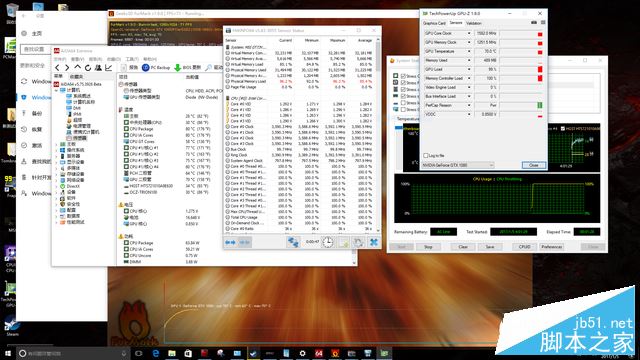Expand 显示设备 node in AIDA64 tree
Screen dimensions: 640x360
click(57, 162)
